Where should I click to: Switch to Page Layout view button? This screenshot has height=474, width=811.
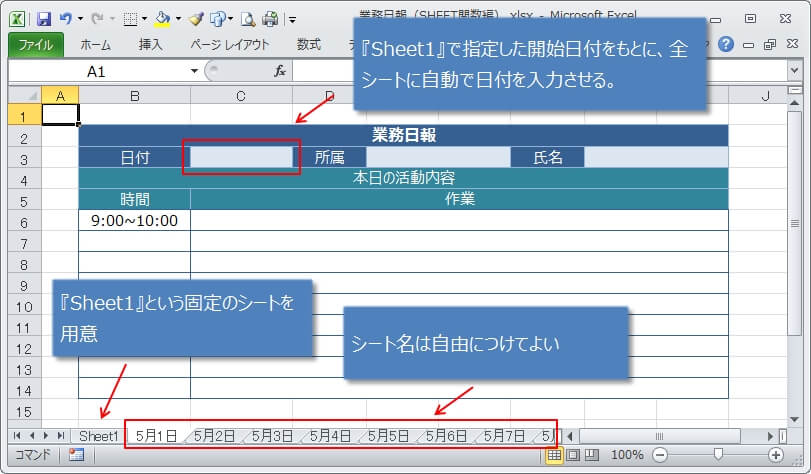[572, 455]
